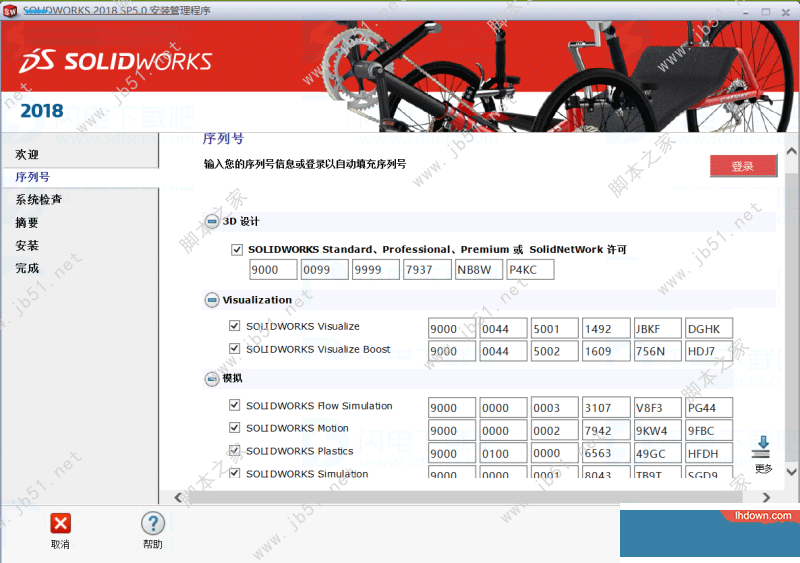Uncheck SOLIDWORKS Motion checkbox
800x563 pixels.
tap(235, 428)
